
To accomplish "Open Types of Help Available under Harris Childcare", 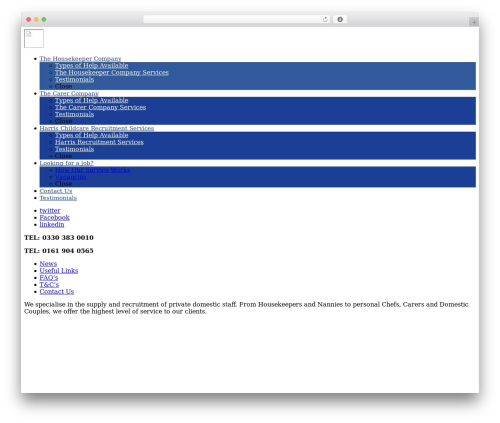I will 91,135.
